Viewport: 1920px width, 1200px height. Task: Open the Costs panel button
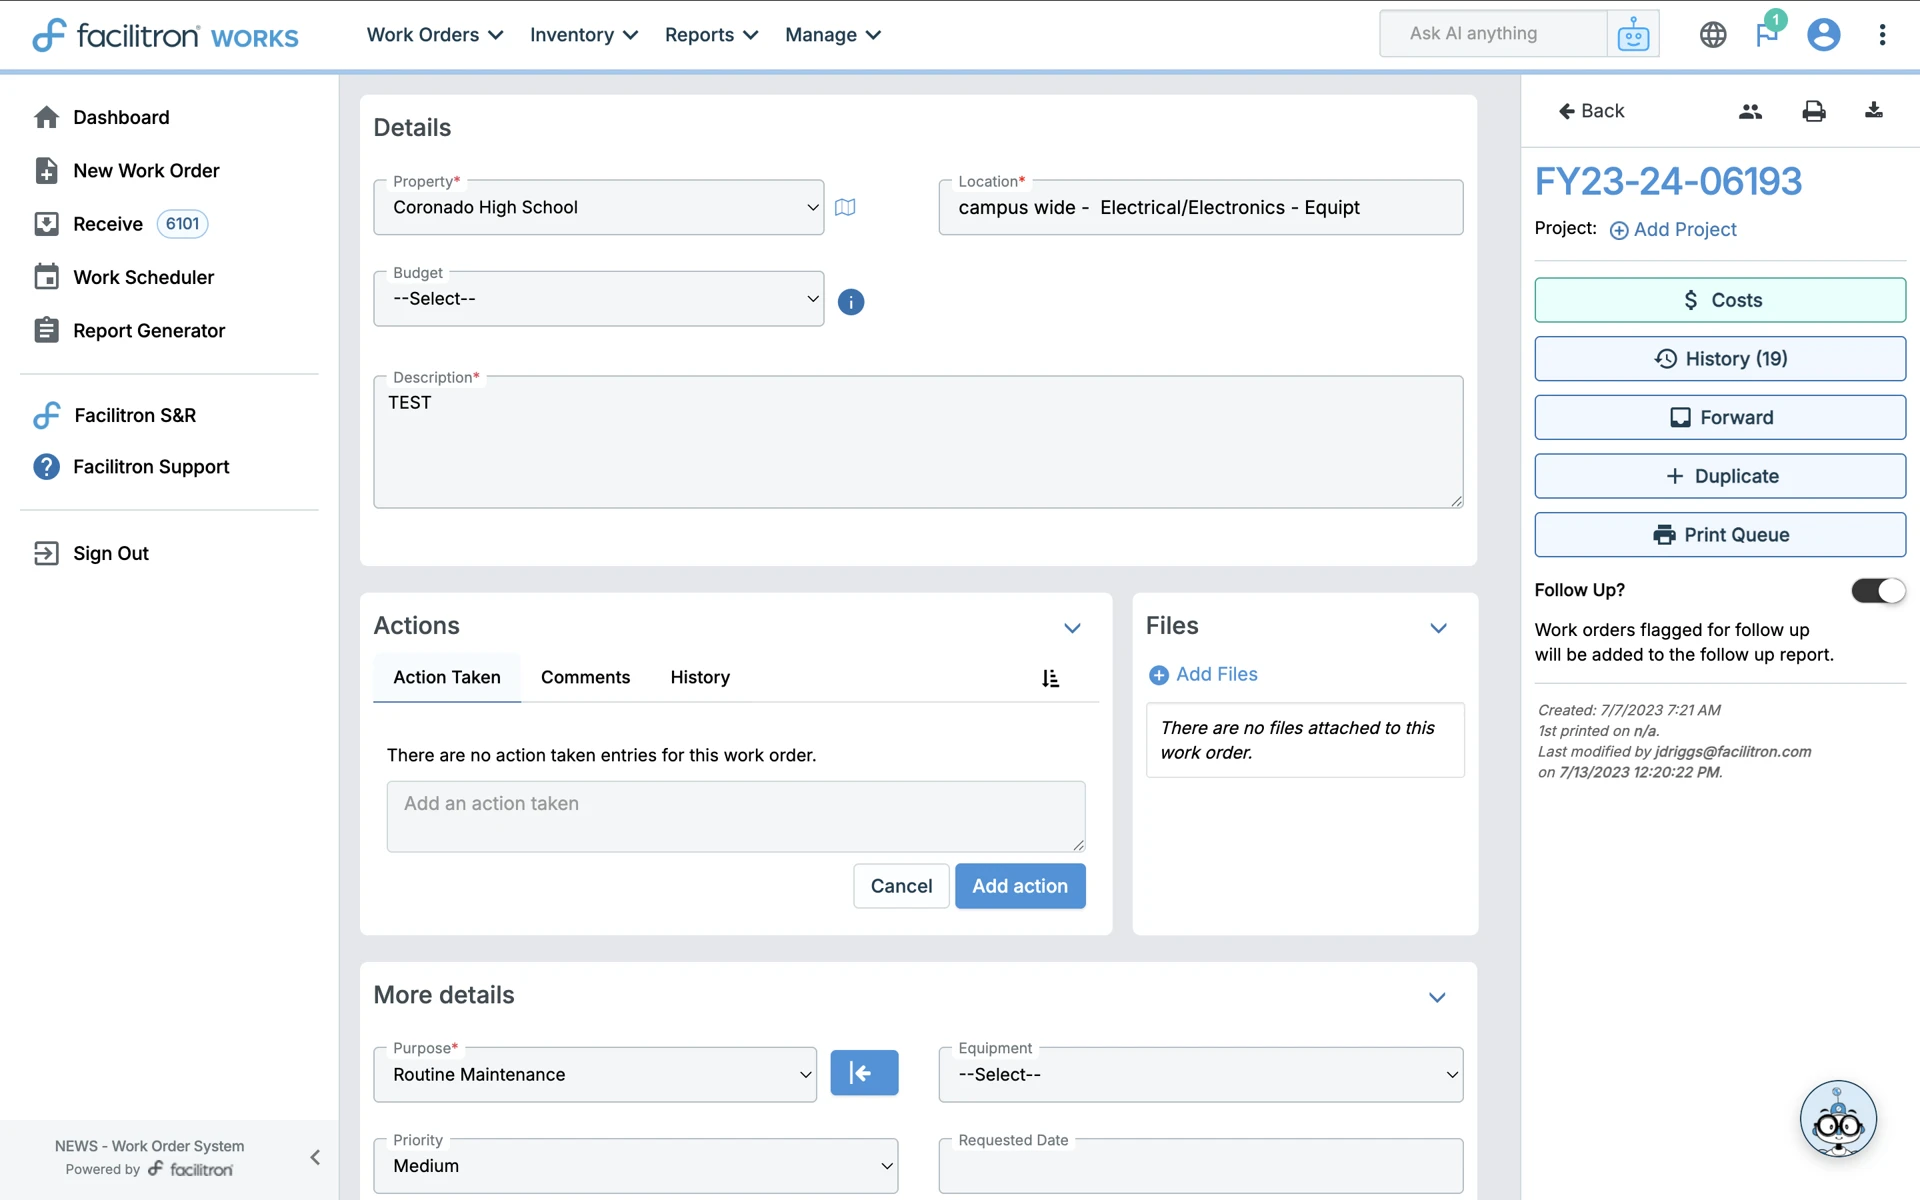pos(1719,300)
